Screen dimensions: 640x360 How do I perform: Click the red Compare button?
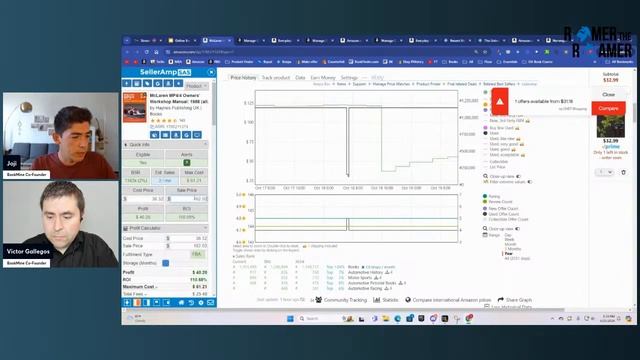click(x=608, y=108)
